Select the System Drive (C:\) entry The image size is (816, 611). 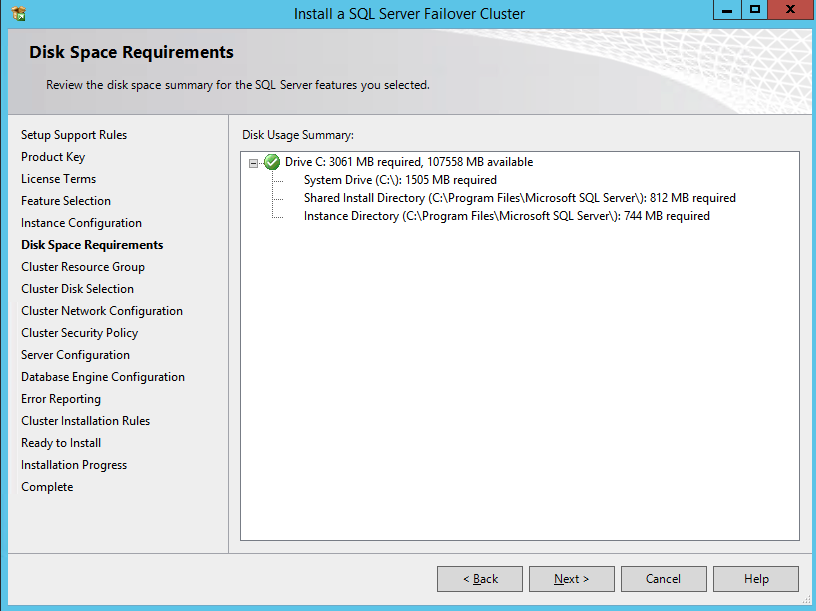coord(400,180)
